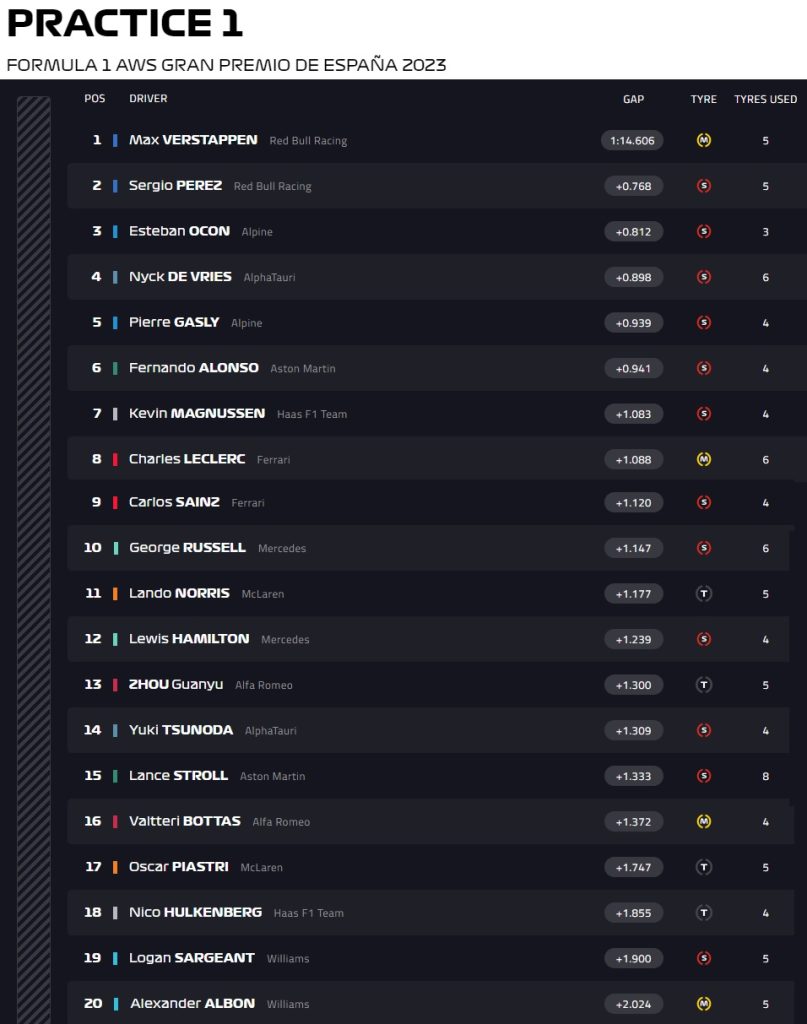807x1024 pixels.
Task: Click the DRIVER column header
Action: click(x=148, y=99)
